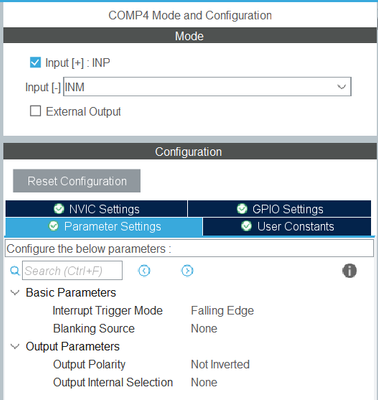Switch to the GPIO Settings tab
The image size is (378, 400).
(279, 209)
